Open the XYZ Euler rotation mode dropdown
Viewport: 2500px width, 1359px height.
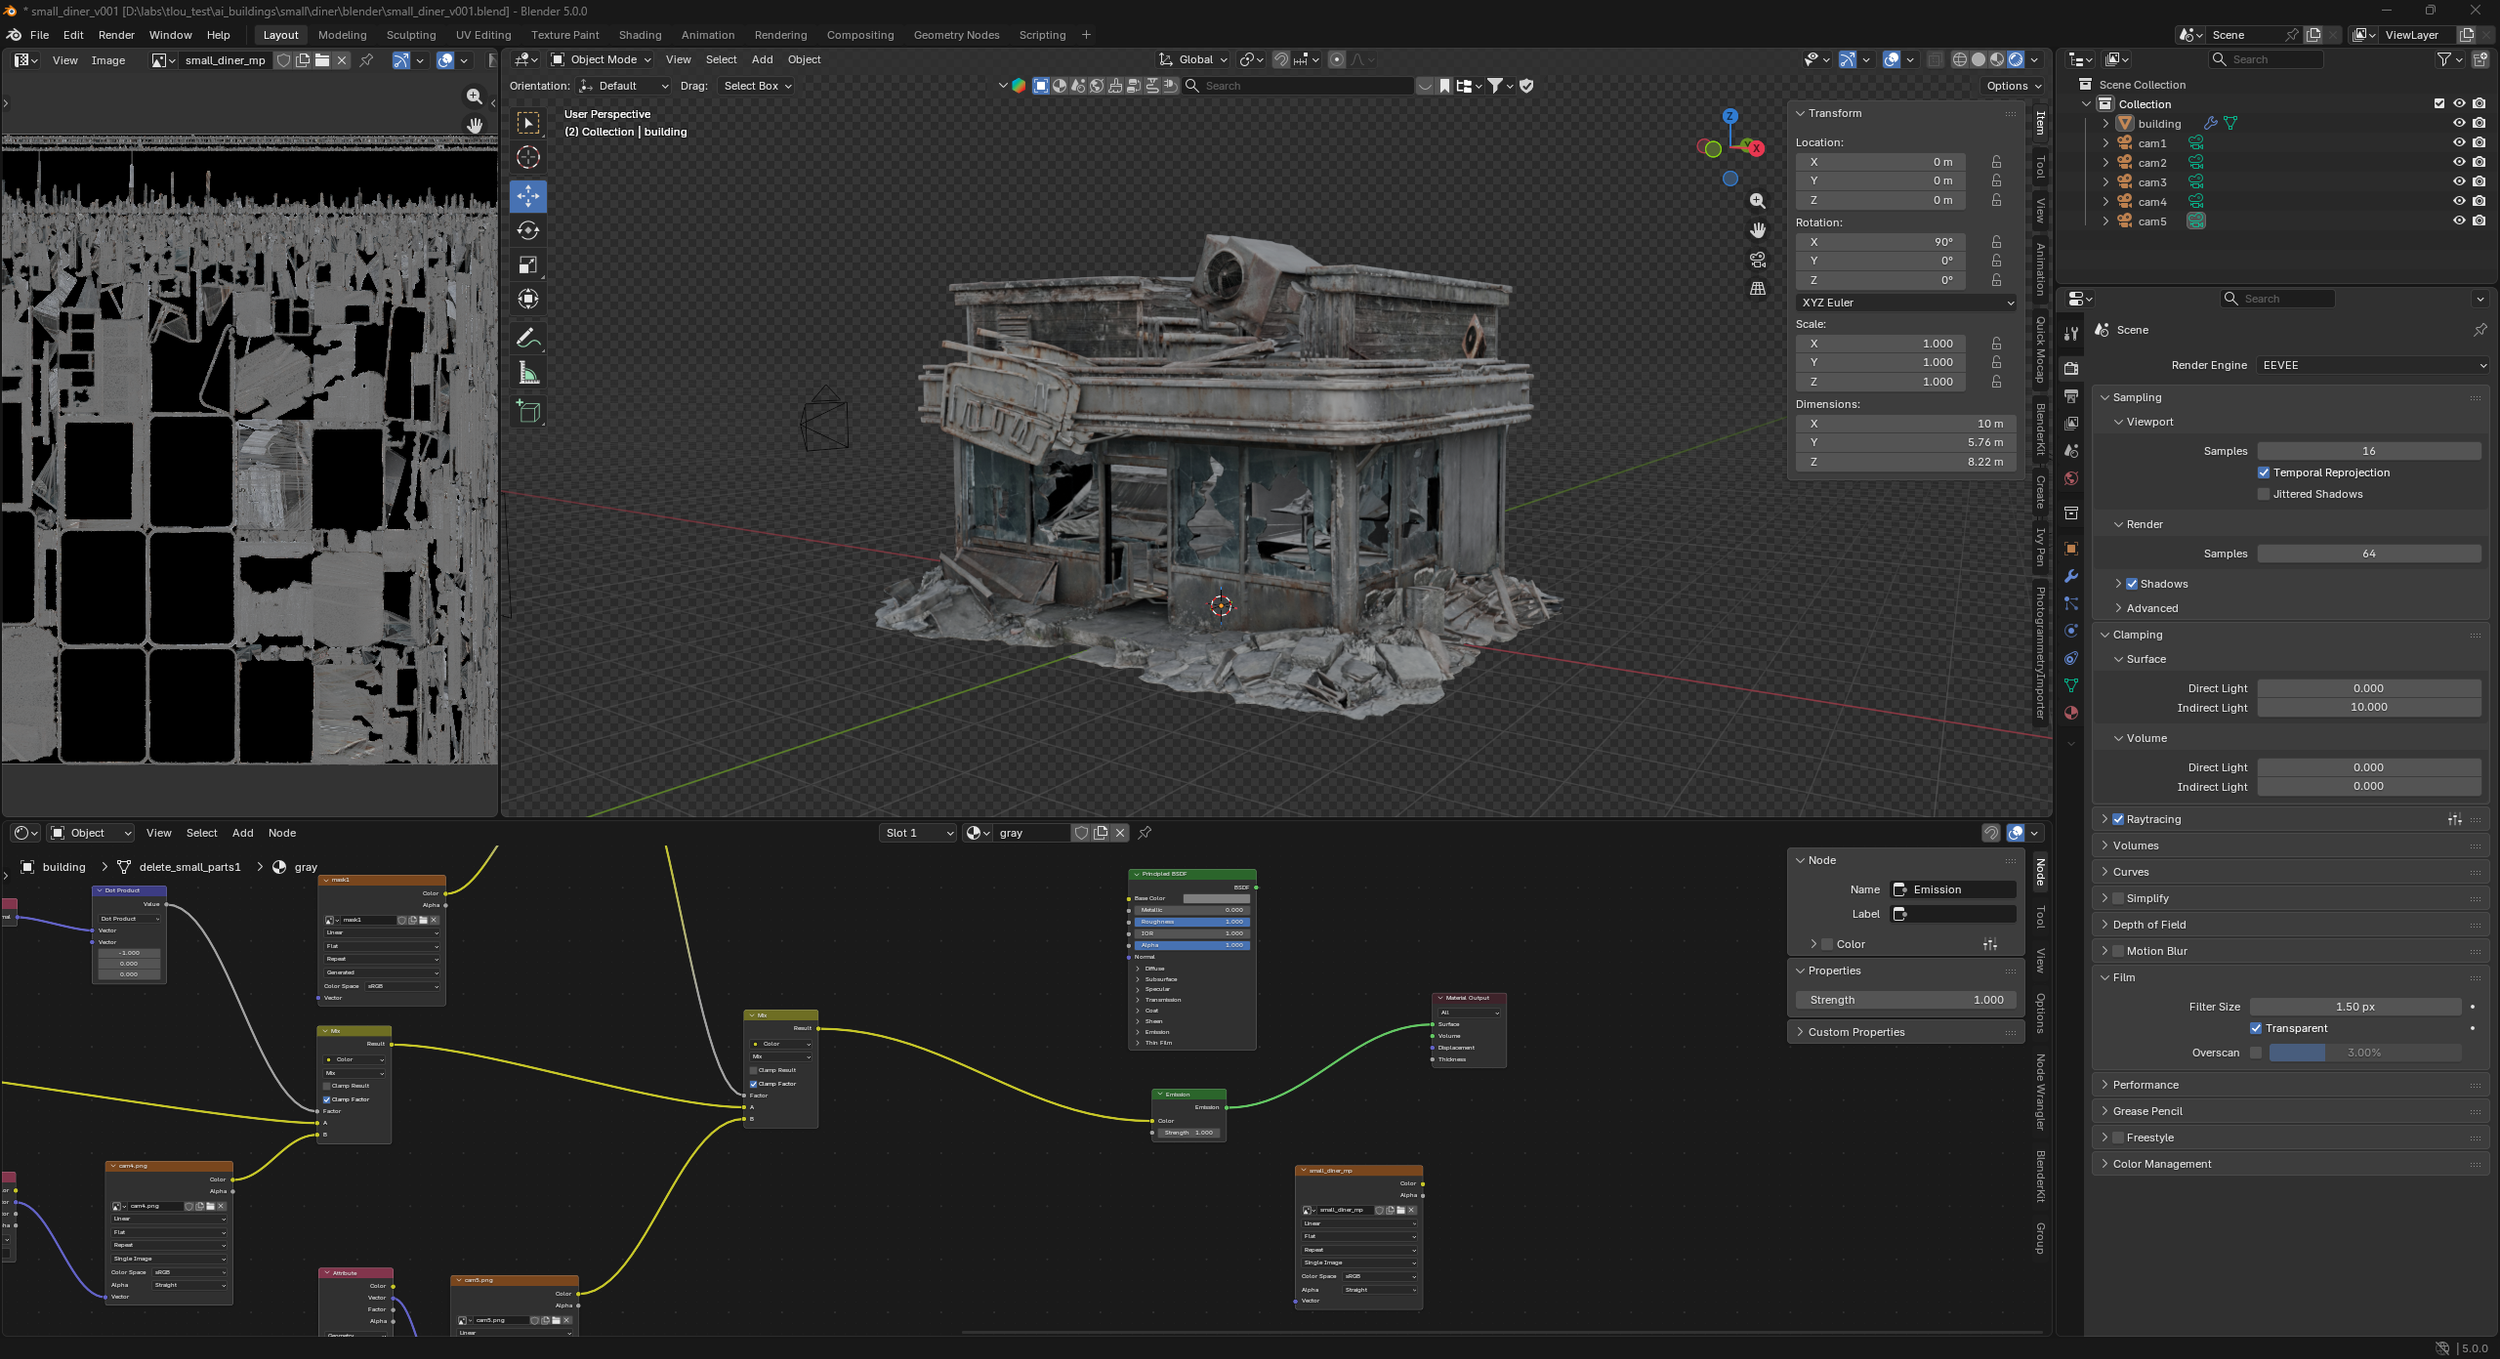point(1905,303)
